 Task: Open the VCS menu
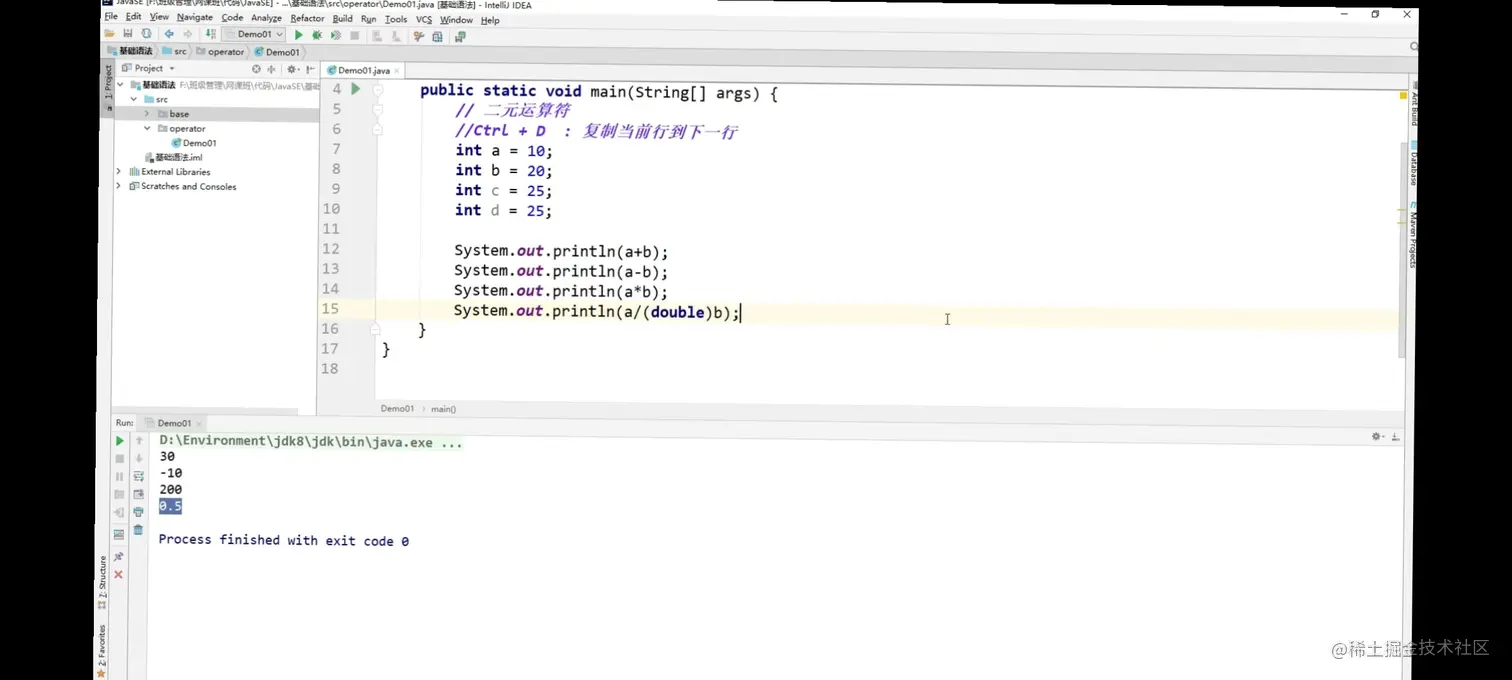tap(423, 19)
